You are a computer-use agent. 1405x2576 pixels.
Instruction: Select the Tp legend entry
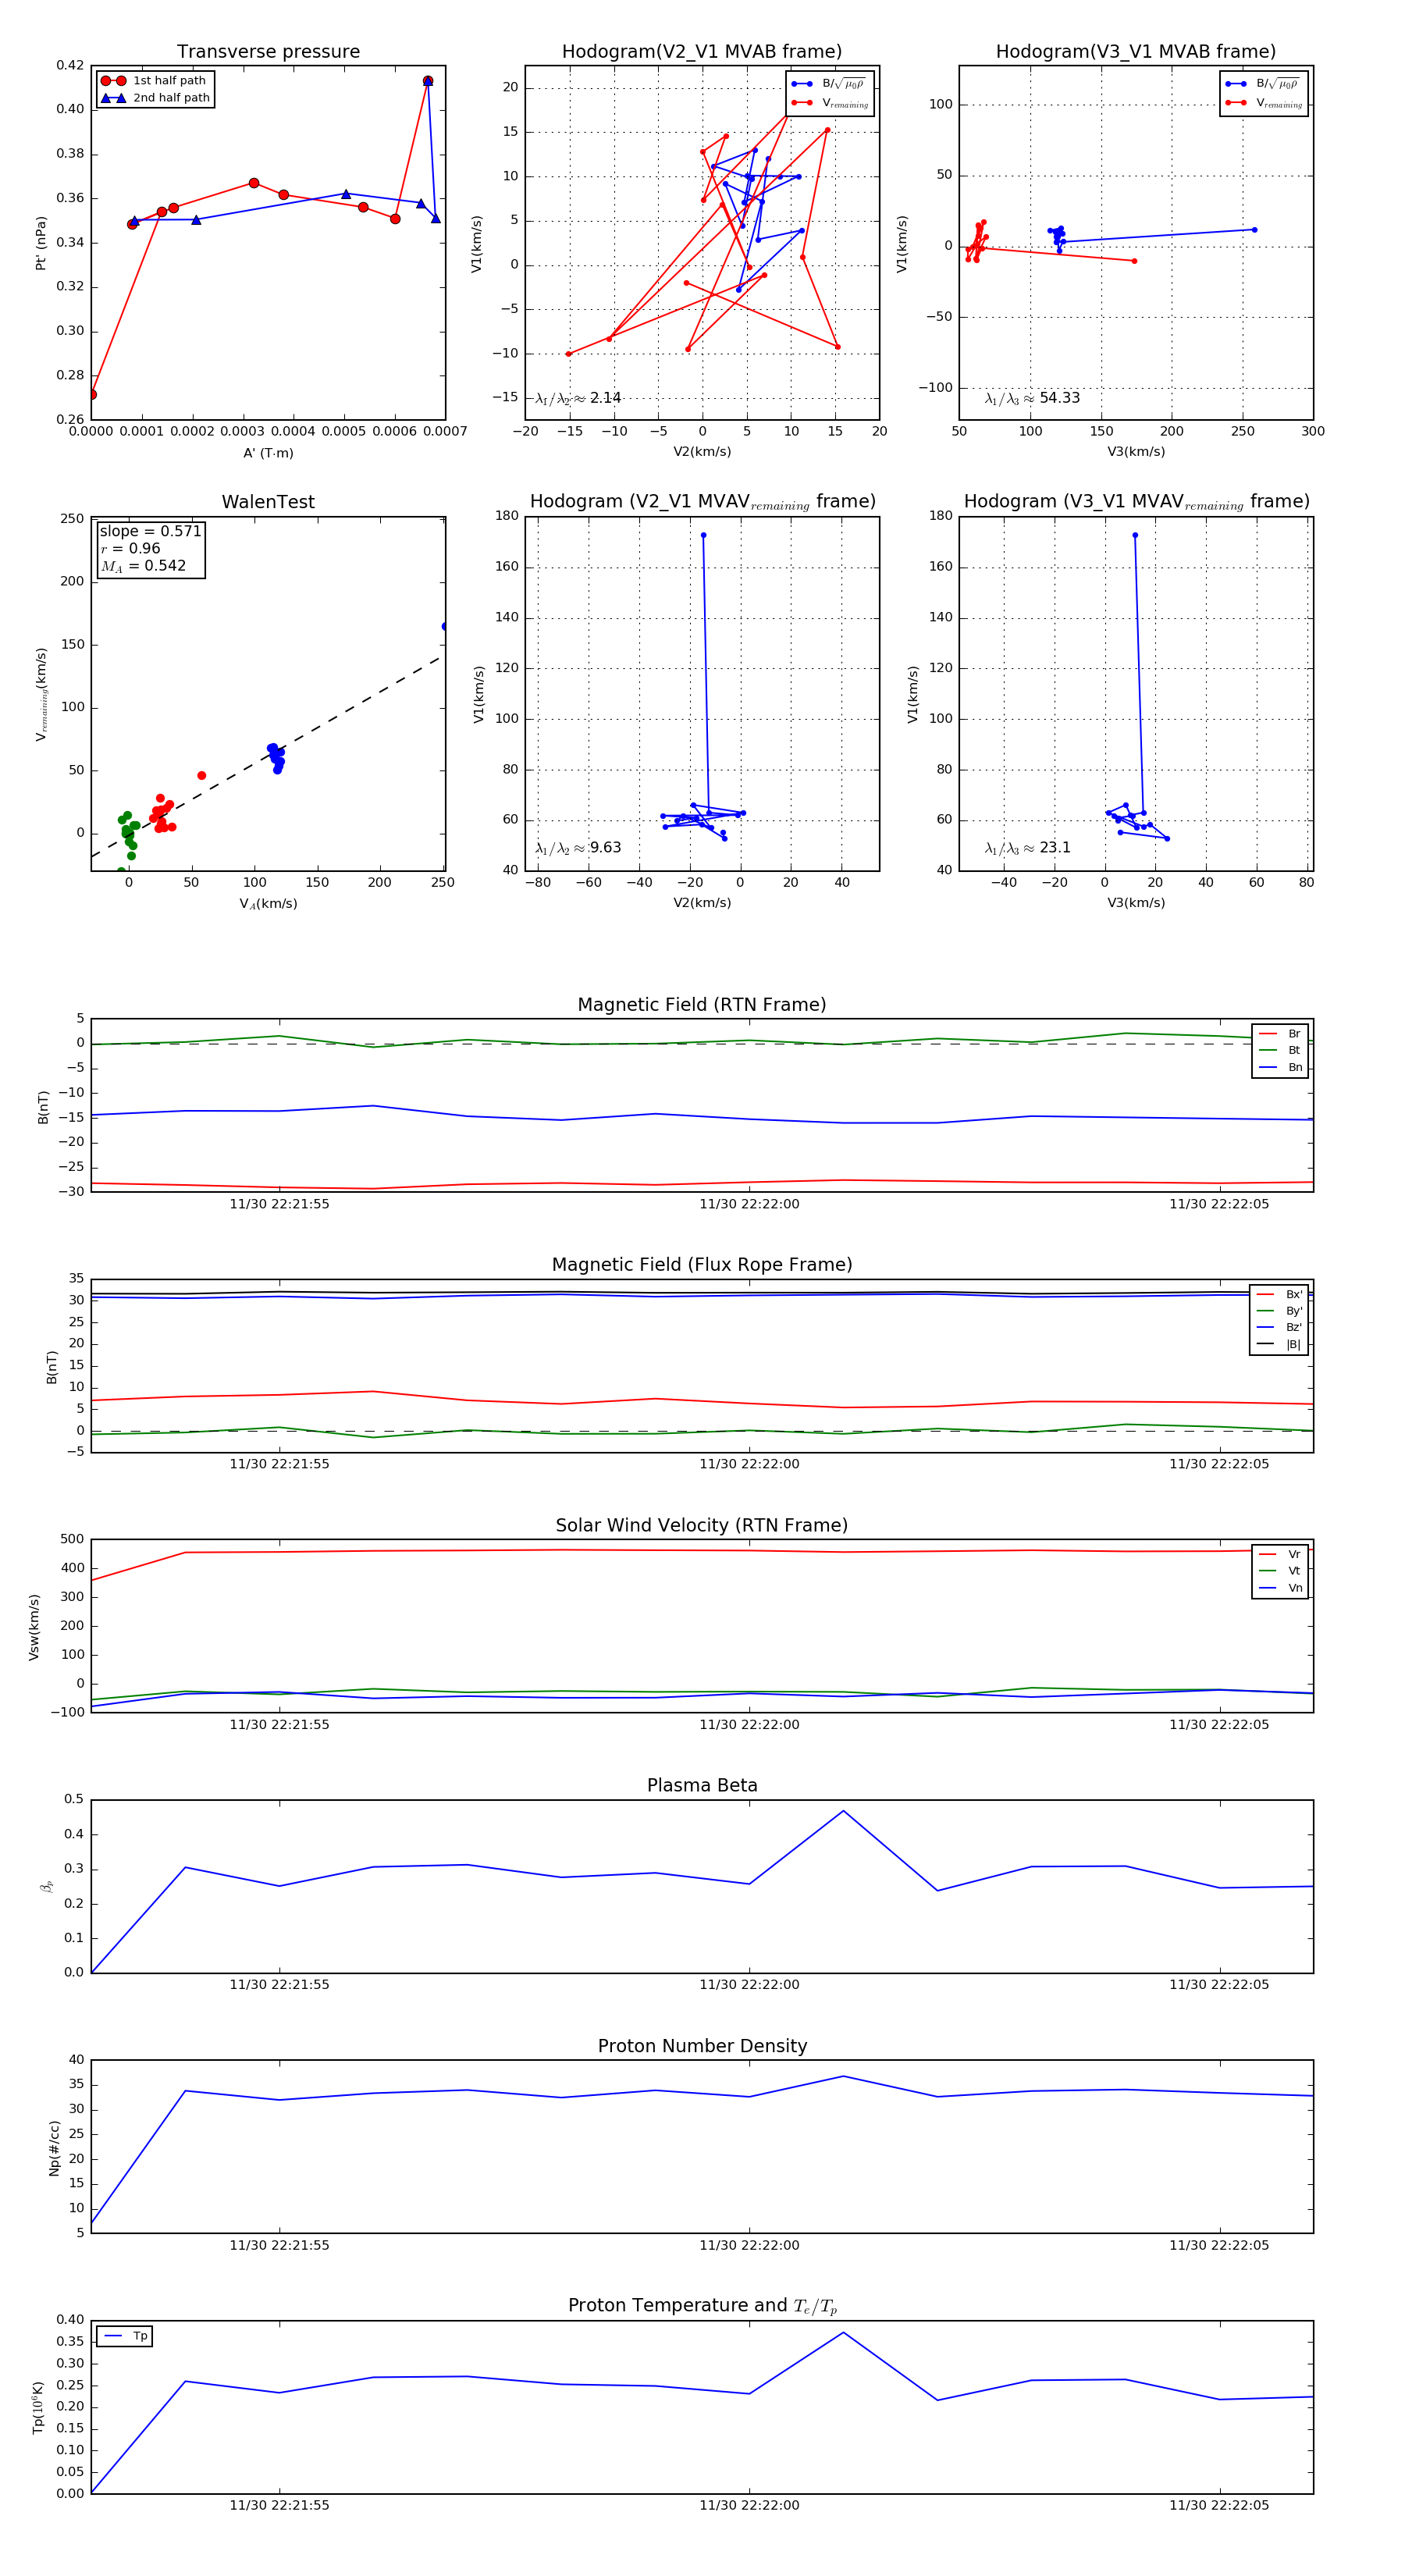[126, 2337]
